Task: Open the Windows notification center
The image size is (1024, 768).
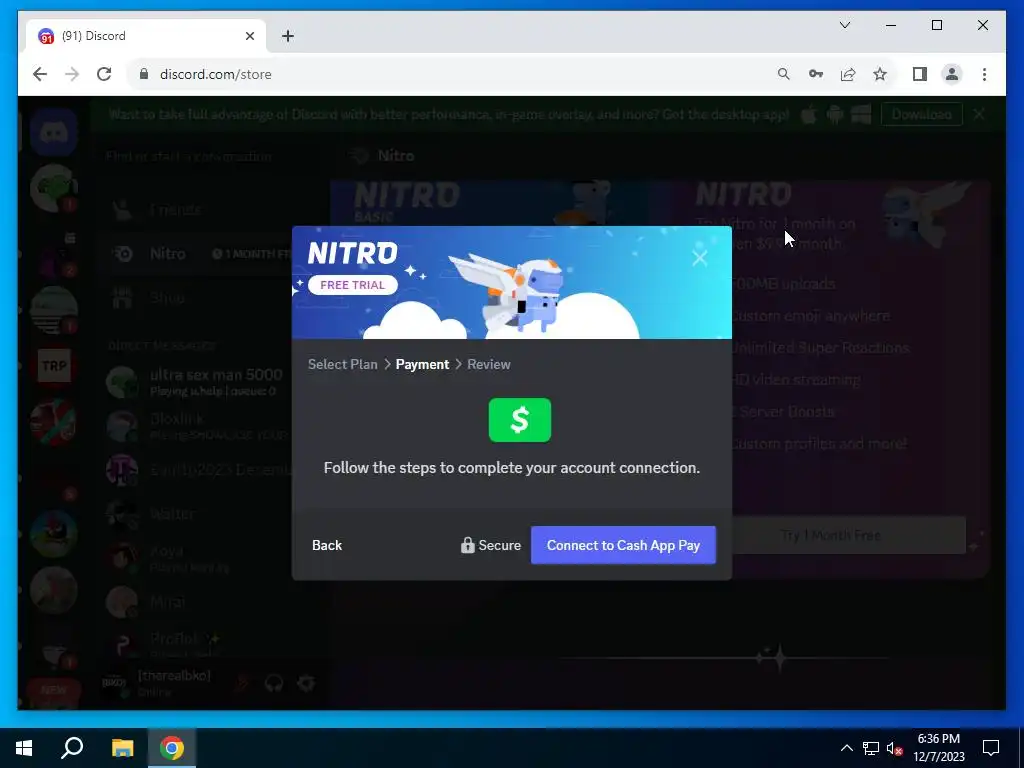Action: tap(991, 748)
